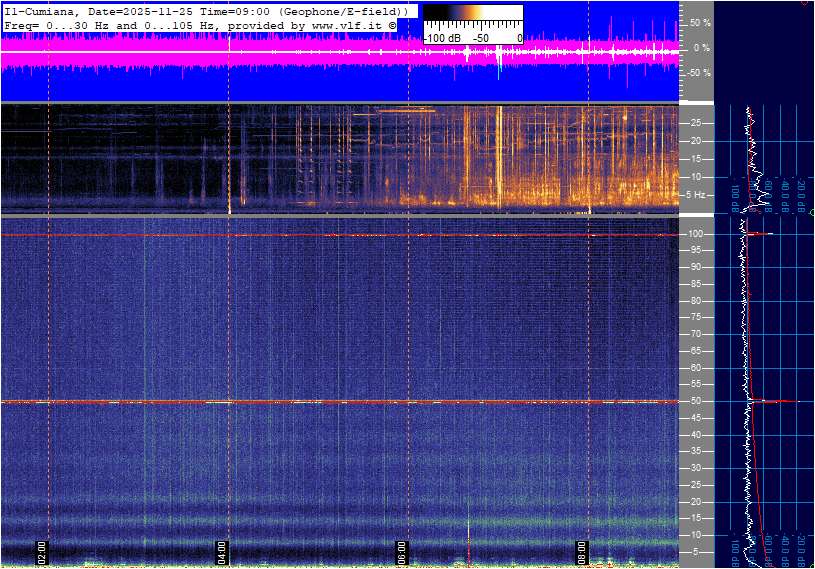Click the red 100 Hz harmonic line

pyautogui.click(x=300, y=235)
